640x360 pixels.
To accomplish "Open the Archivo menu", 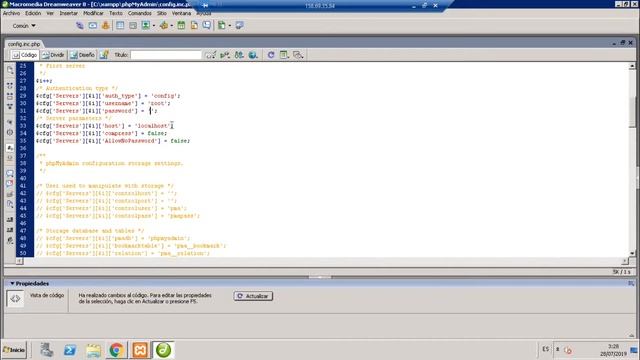I will click(x=11, y=13).
